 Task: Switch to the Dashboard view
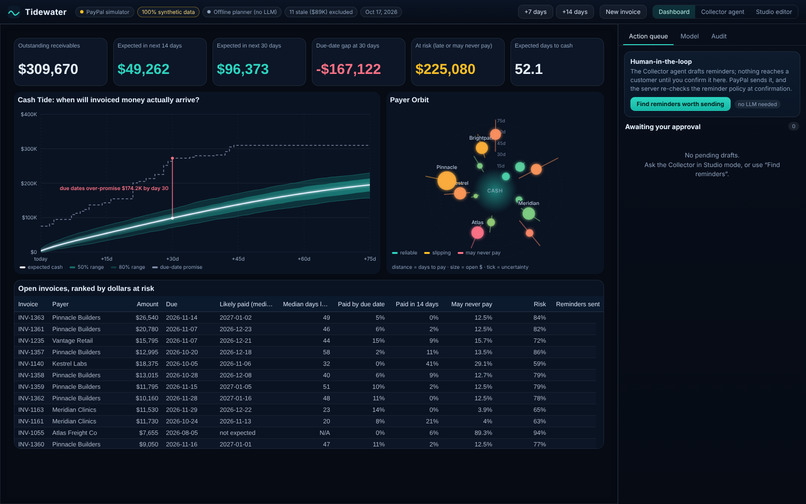pos(674,12)
